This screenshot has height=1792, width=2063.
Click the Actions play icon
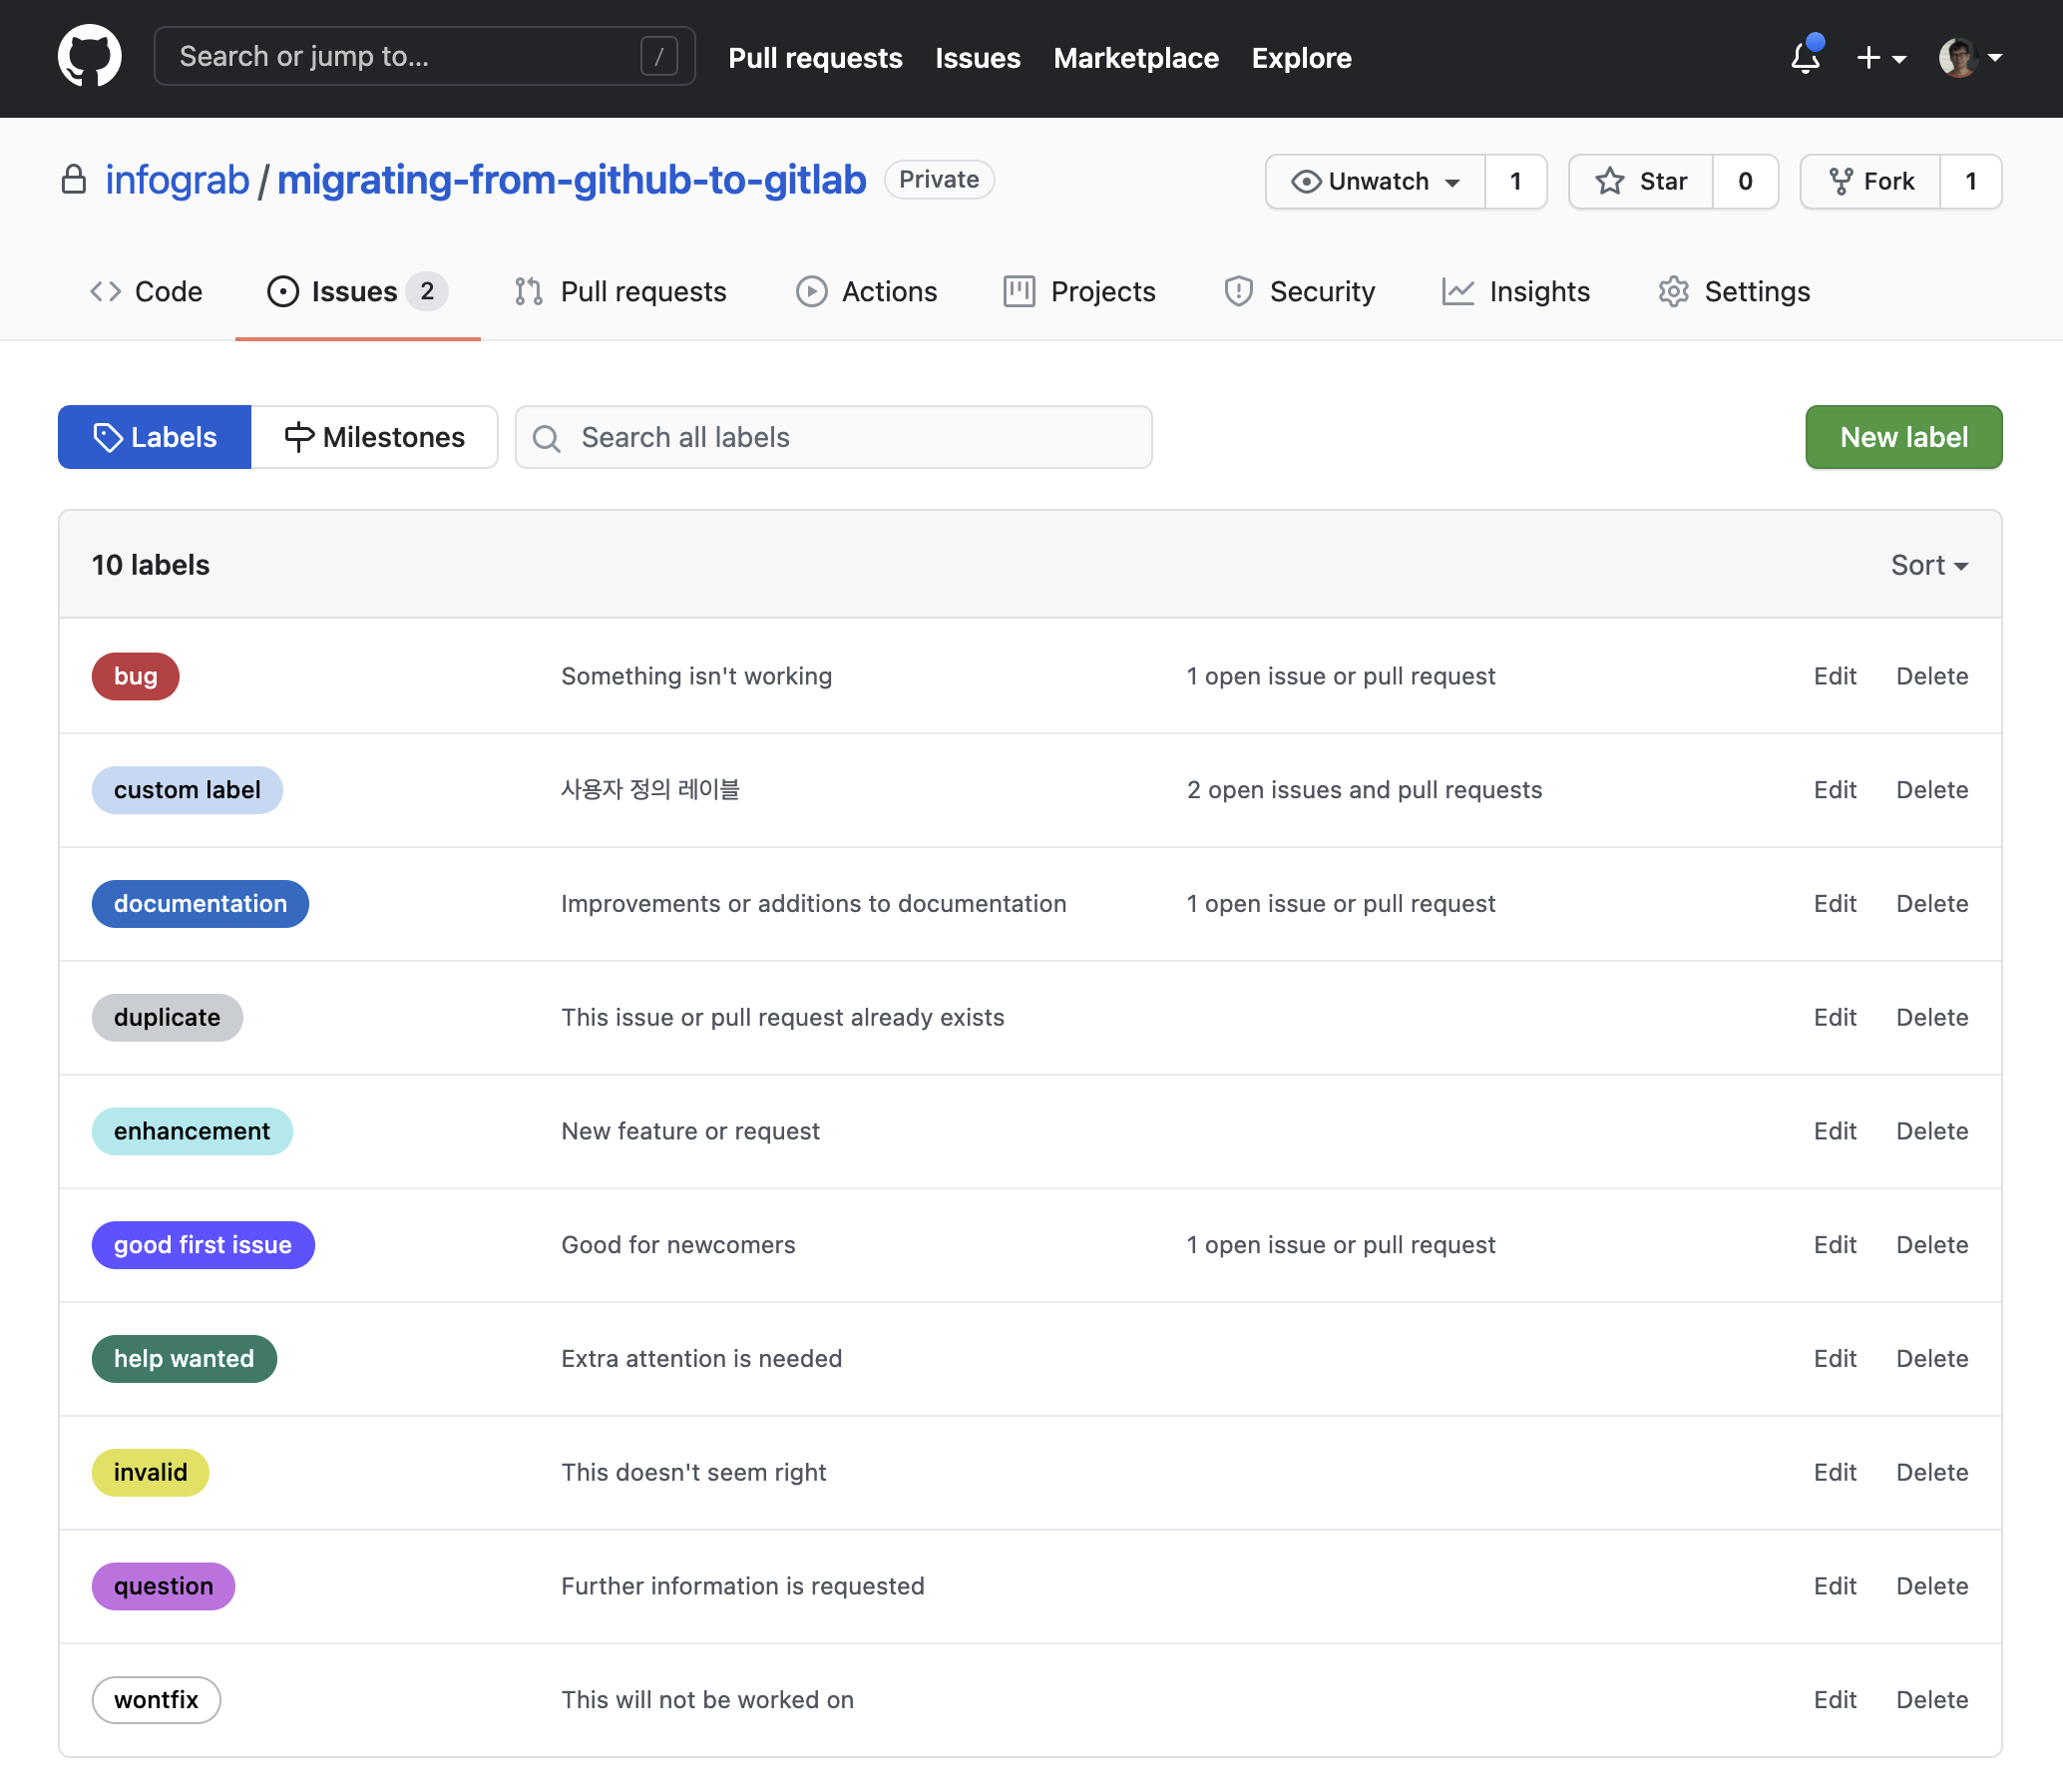[809, 291]
